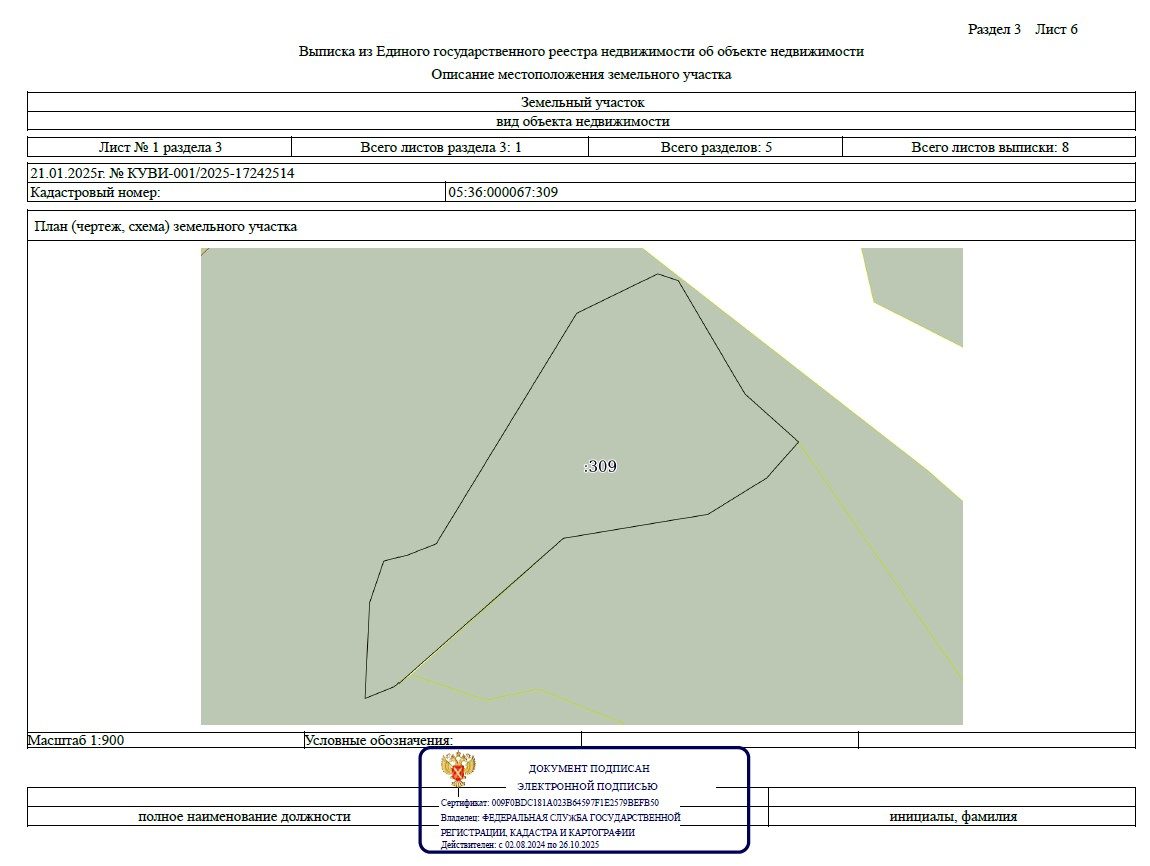
Task: Click the 'Лист № 1 раздела 3' cell
Action: coord(160,147)
